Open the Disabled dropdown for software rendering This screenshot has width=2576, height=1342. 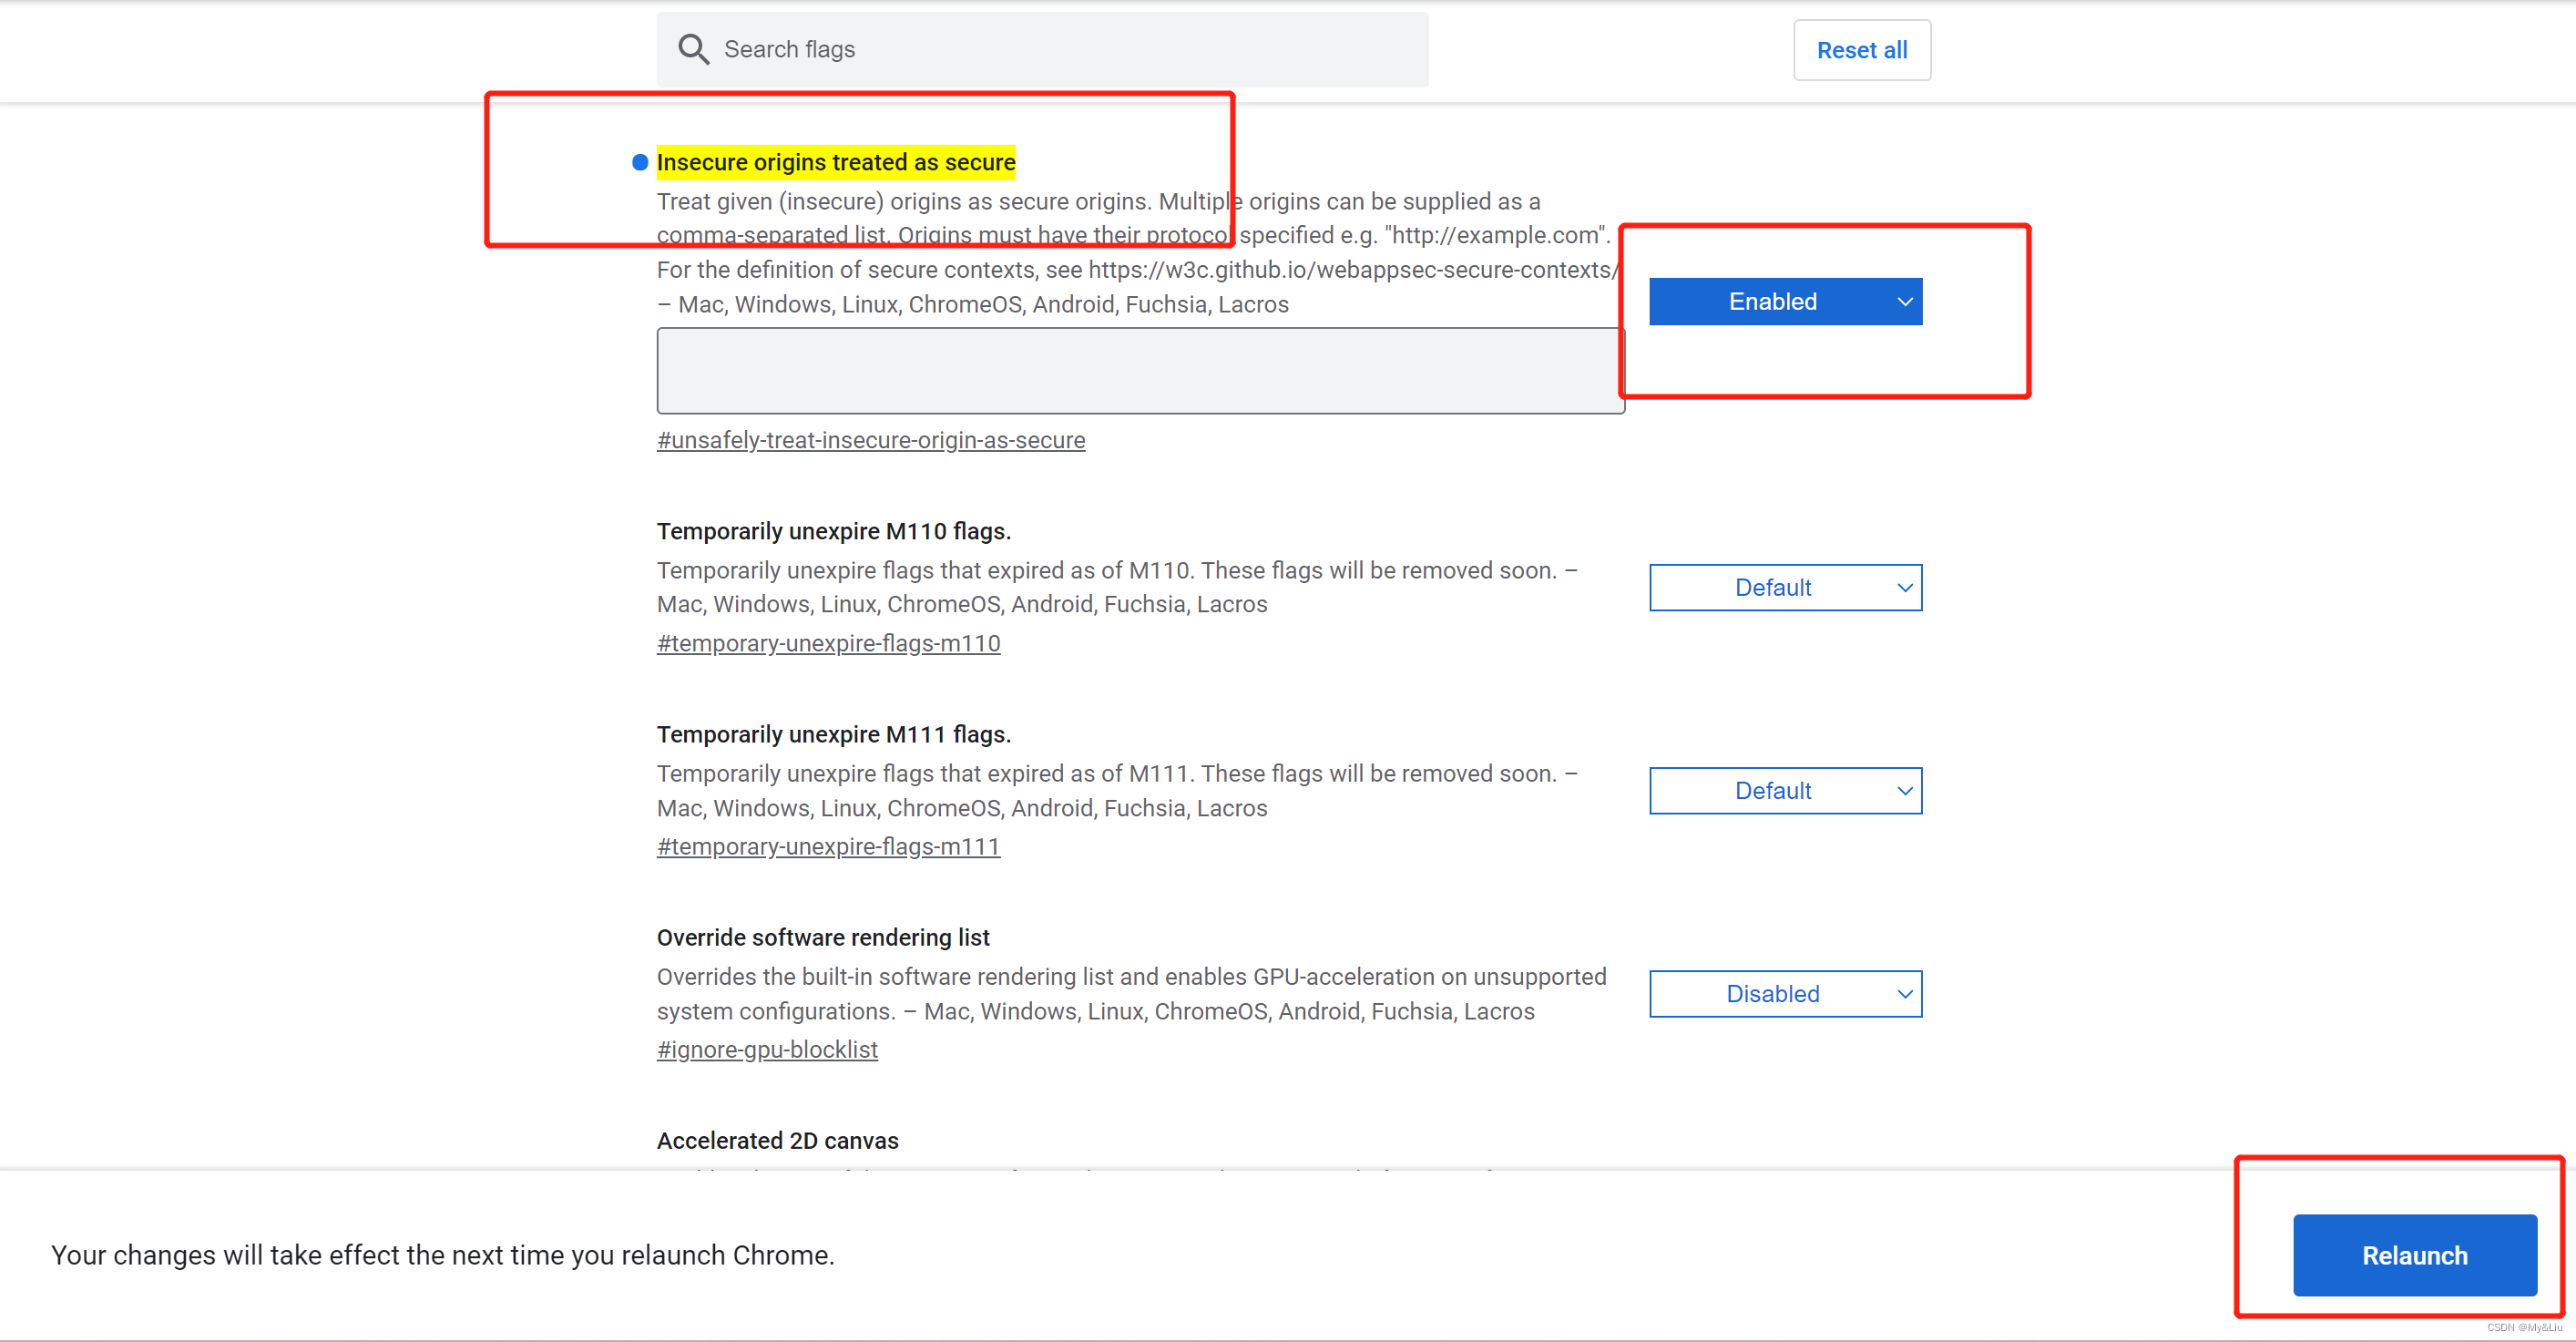[1771, 994]
